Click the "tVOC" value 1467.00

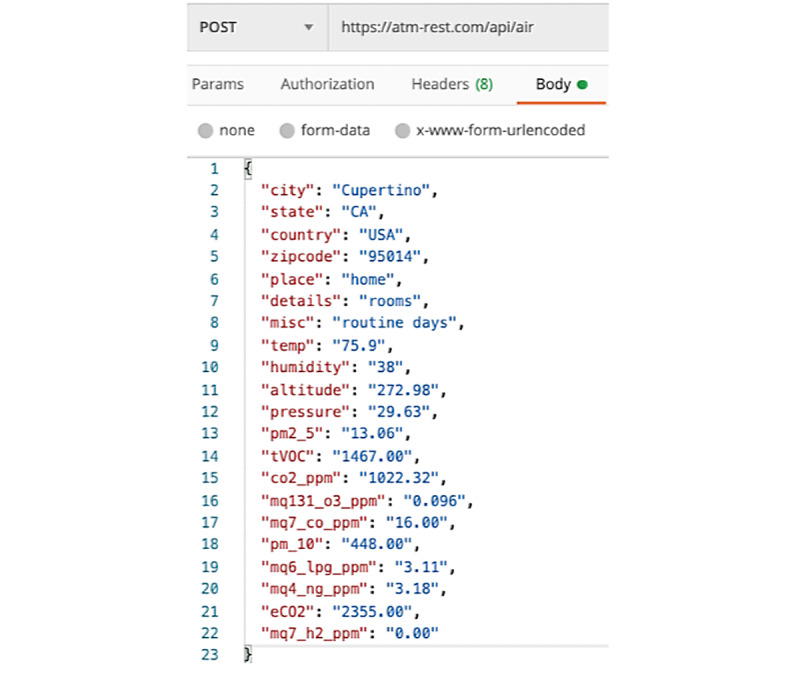point(372,456)
